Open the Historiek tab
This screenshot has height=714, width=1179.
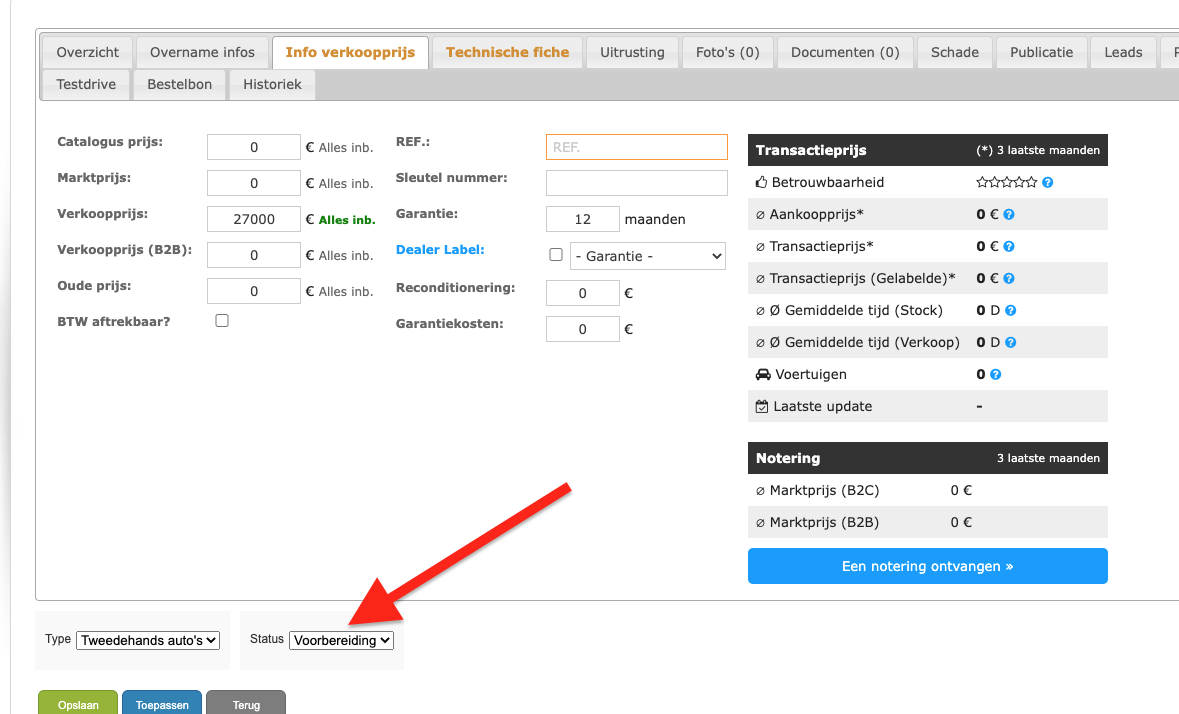pyautogui.click(x=272, y=85)
